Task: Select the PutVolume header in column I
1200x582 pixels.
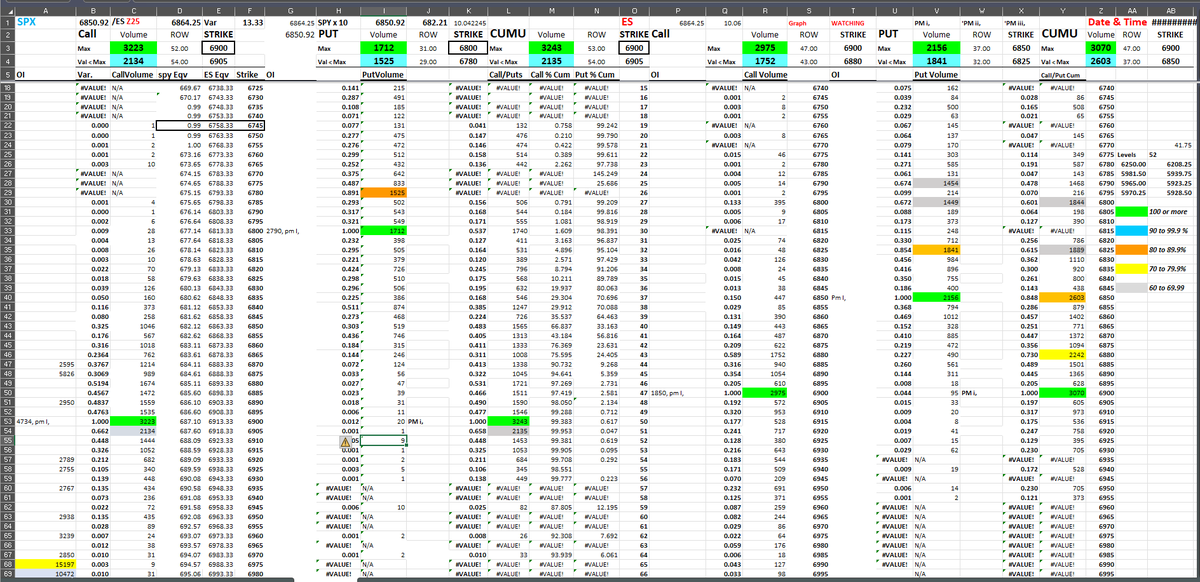Action: [x=382, y=74]
